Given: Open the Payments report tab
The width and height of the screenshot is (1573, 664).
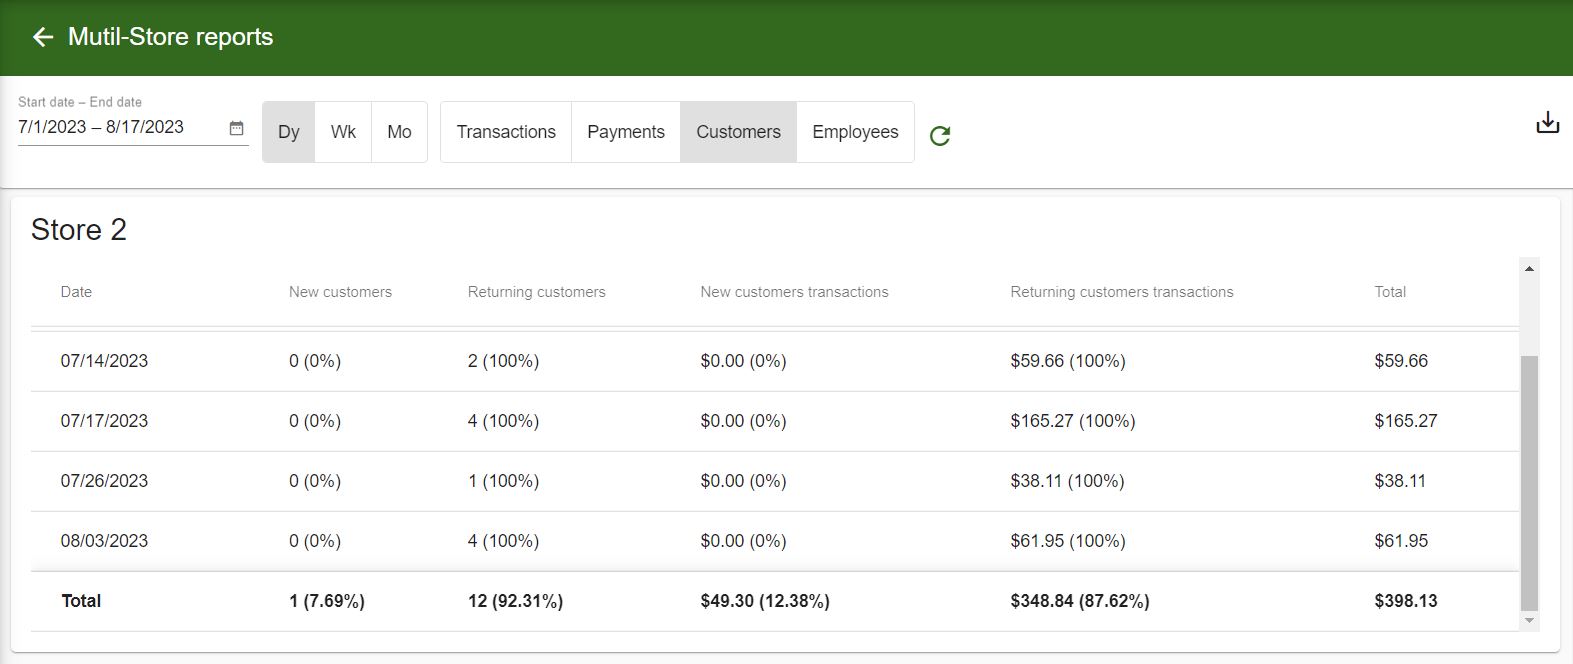Looking at the screenshot, I should pos(626,132).
